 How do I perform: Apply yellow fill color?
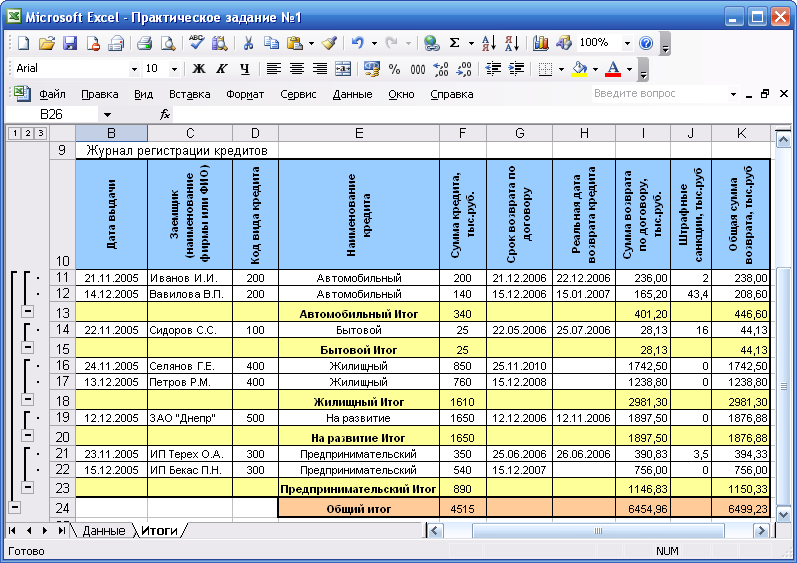579,69
